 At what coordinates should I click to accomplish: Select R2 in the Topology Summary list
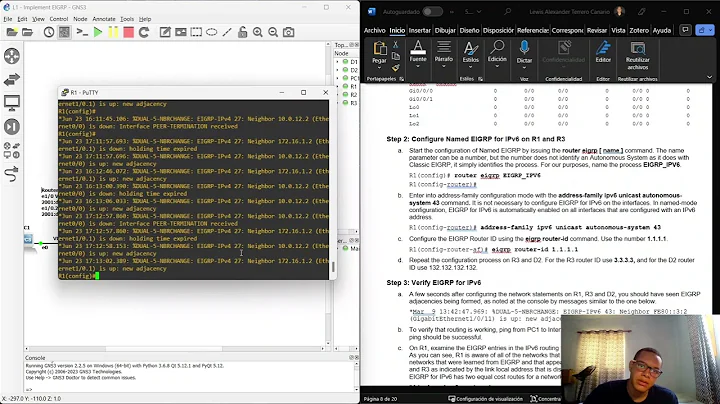354,95
